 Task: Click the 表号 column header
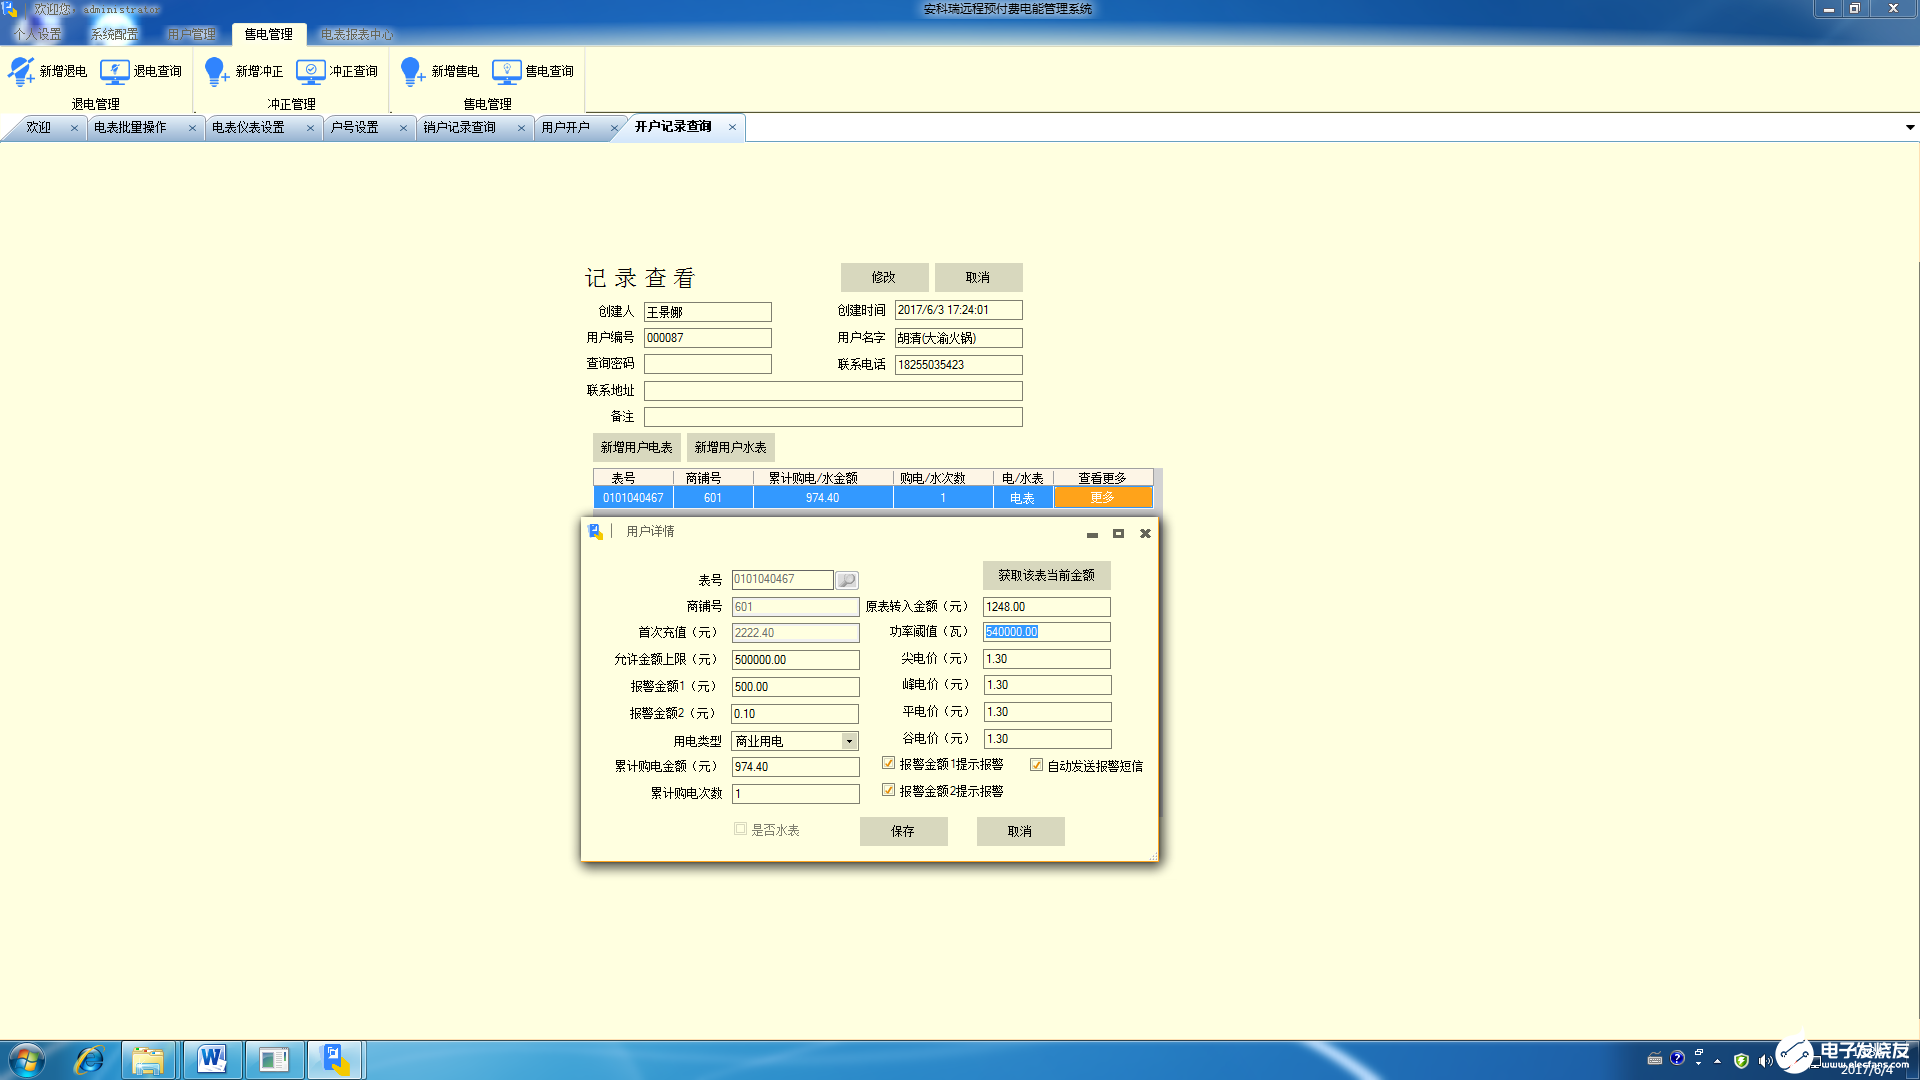pyautogui.click(x=633, y=478)
